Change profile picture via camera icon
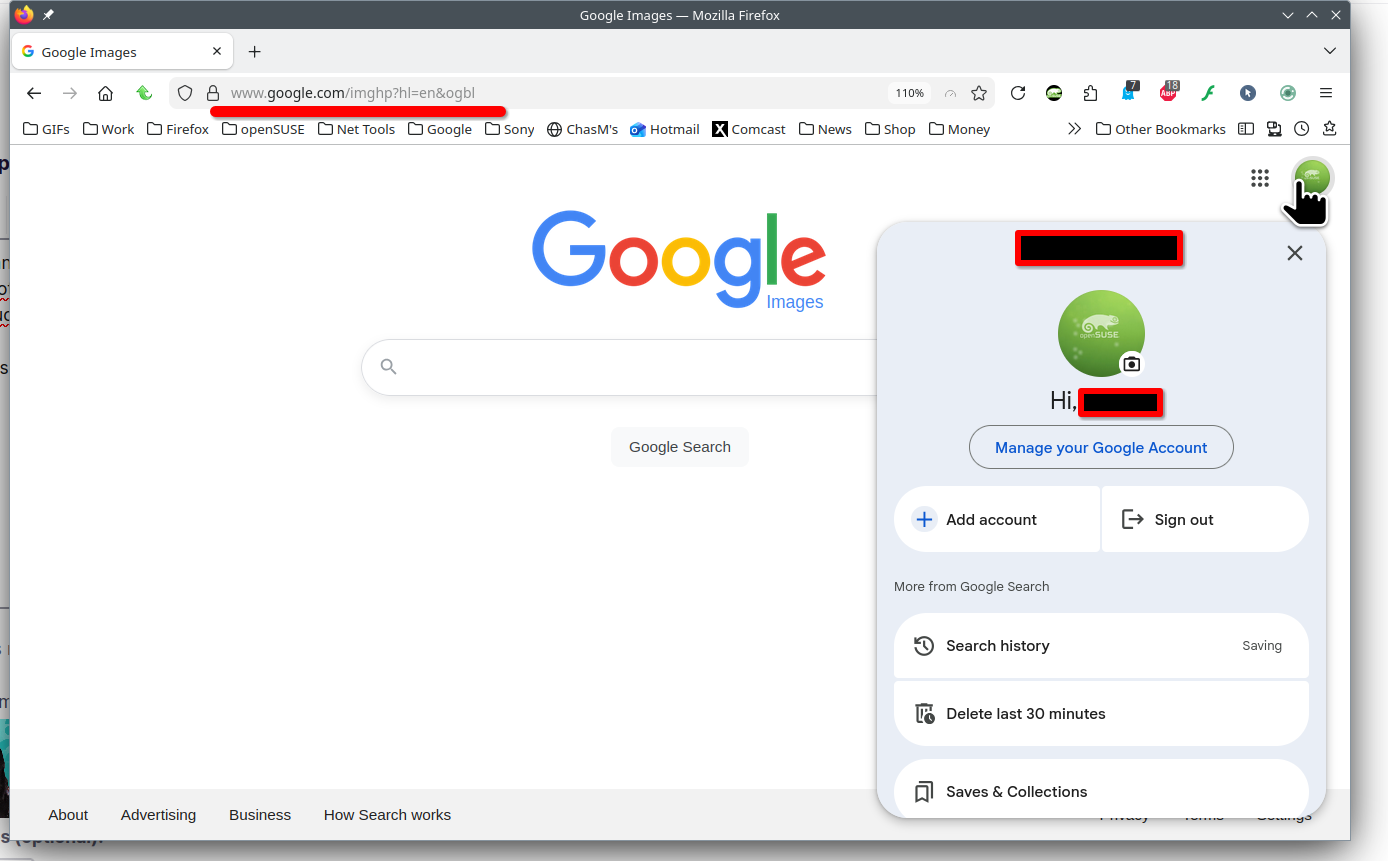 [x=1131, y=364]
